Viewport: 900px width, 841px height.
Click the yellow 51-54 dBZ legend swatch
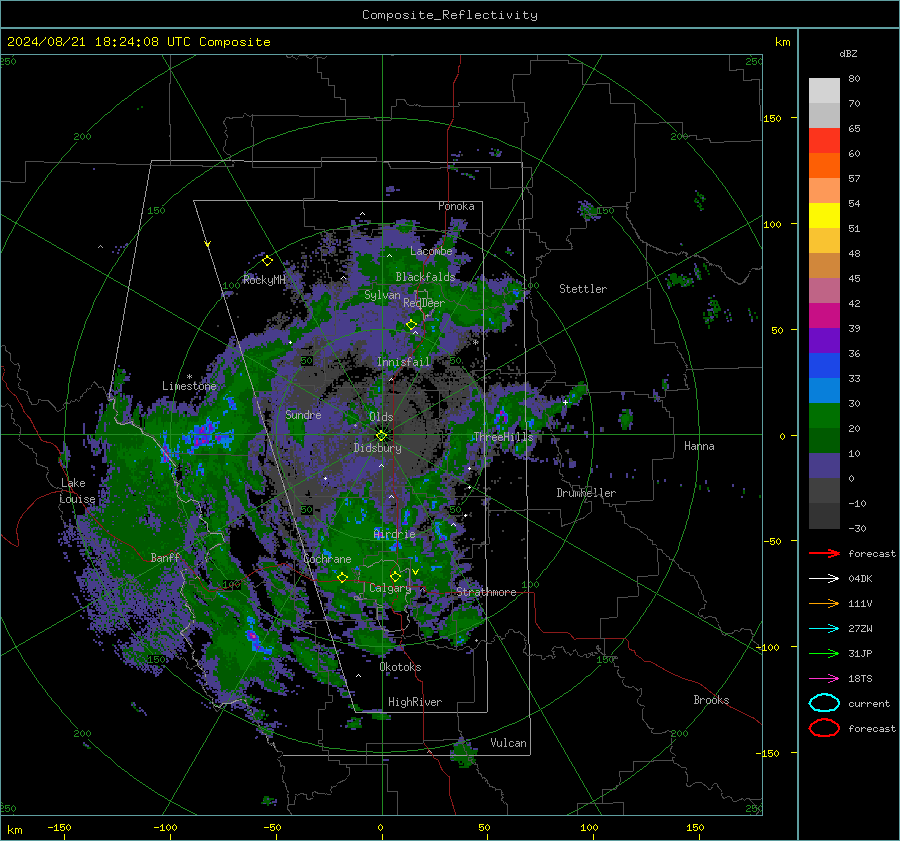pyautogui.click(x=824, y=215)
